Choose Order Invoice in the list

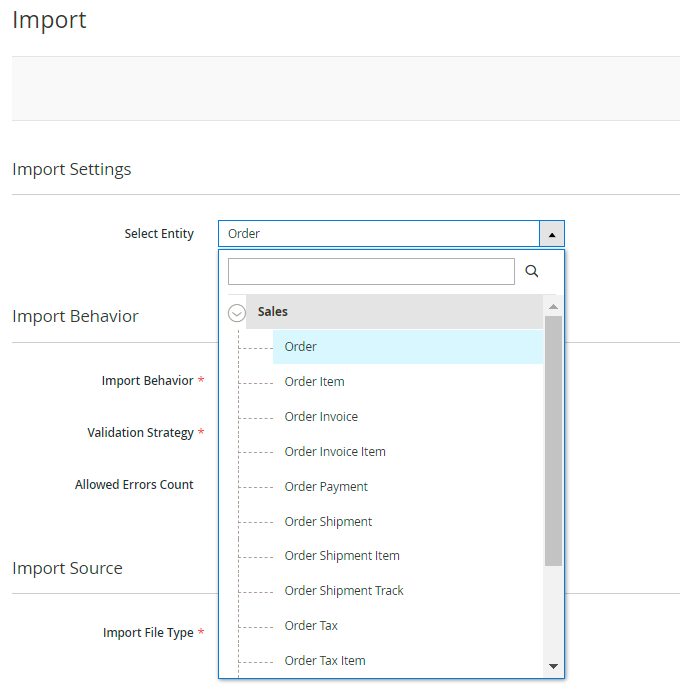tap(321, 417)
